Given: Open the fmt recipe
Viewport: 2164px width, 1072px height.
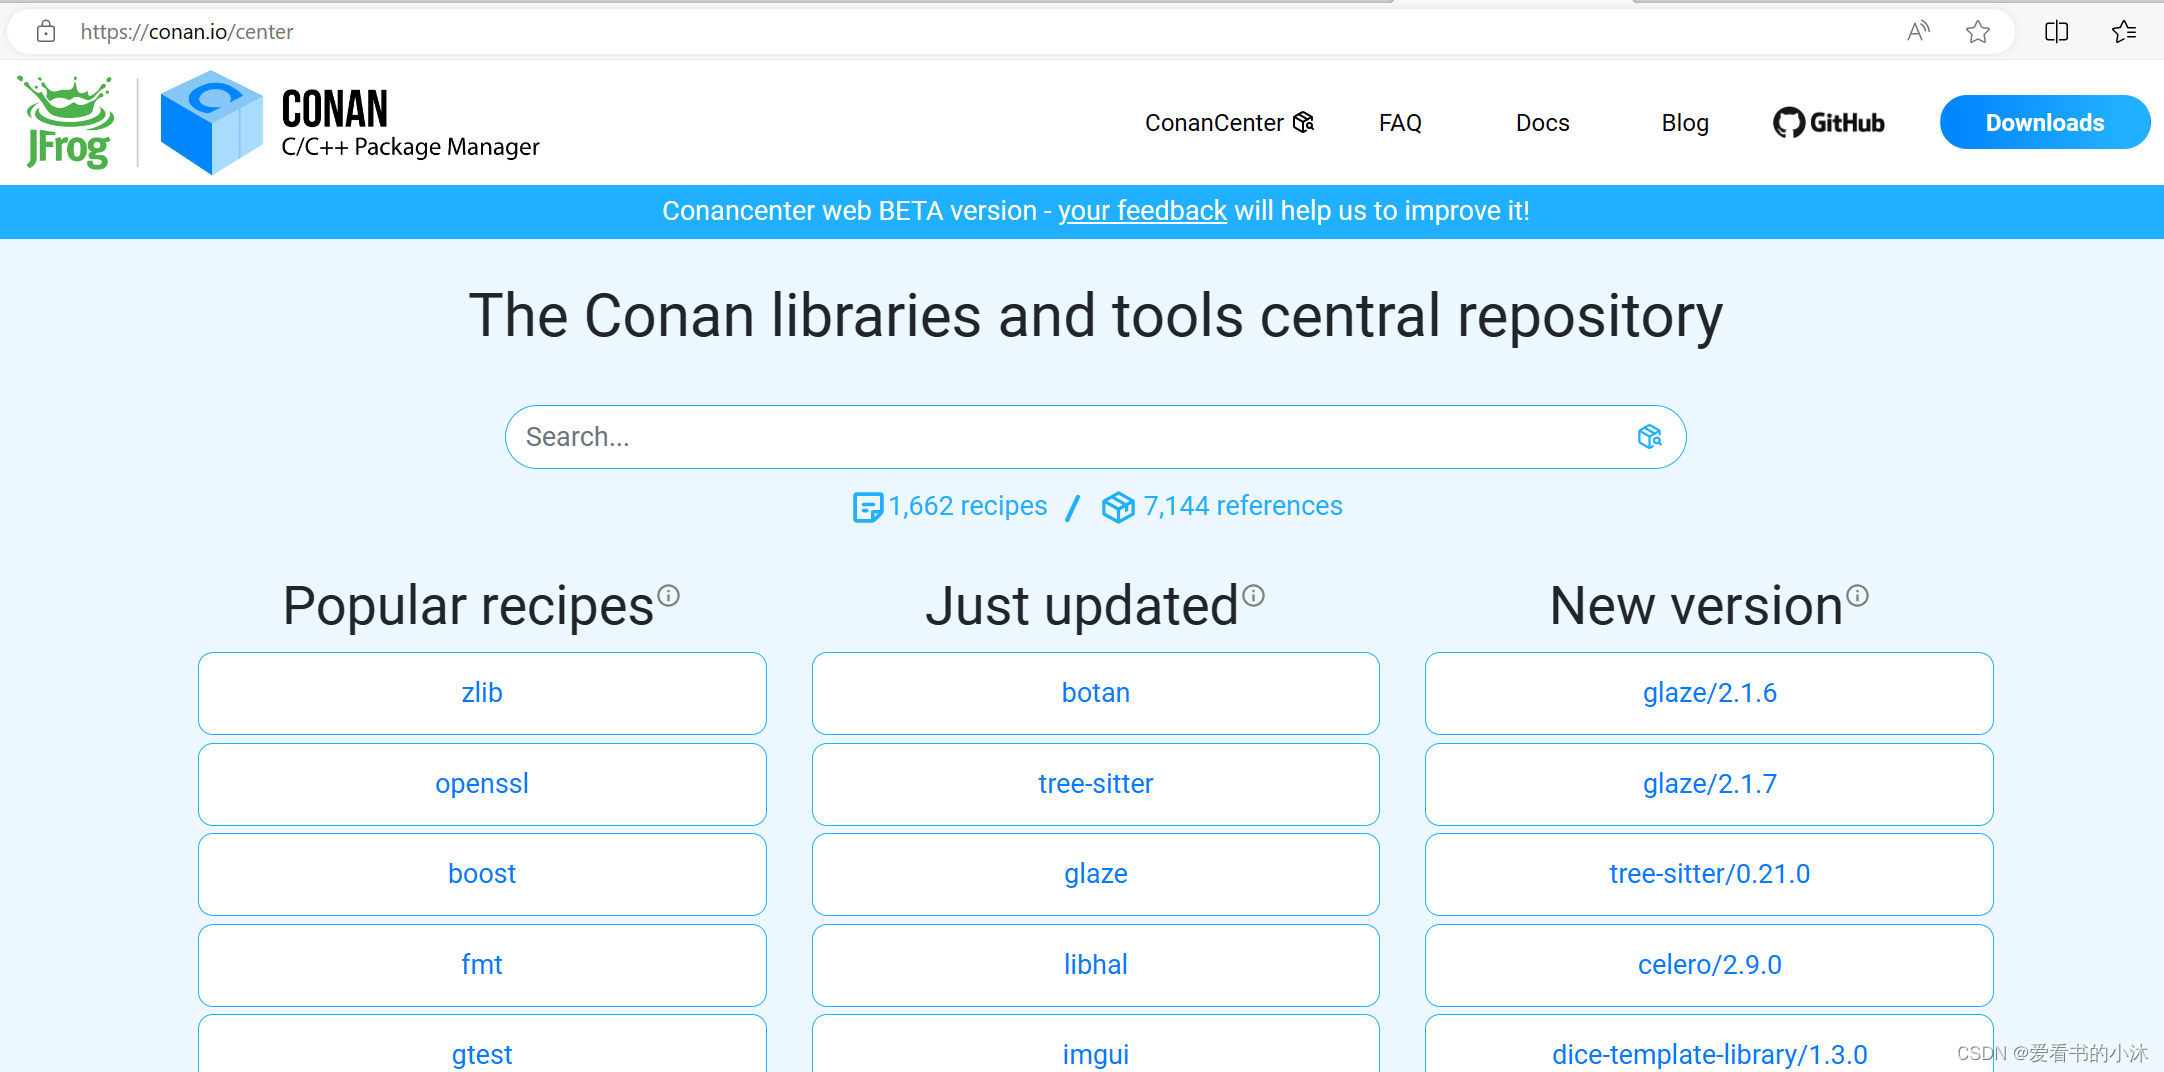Looking at the screenshot, I should (x=482, y=965).
